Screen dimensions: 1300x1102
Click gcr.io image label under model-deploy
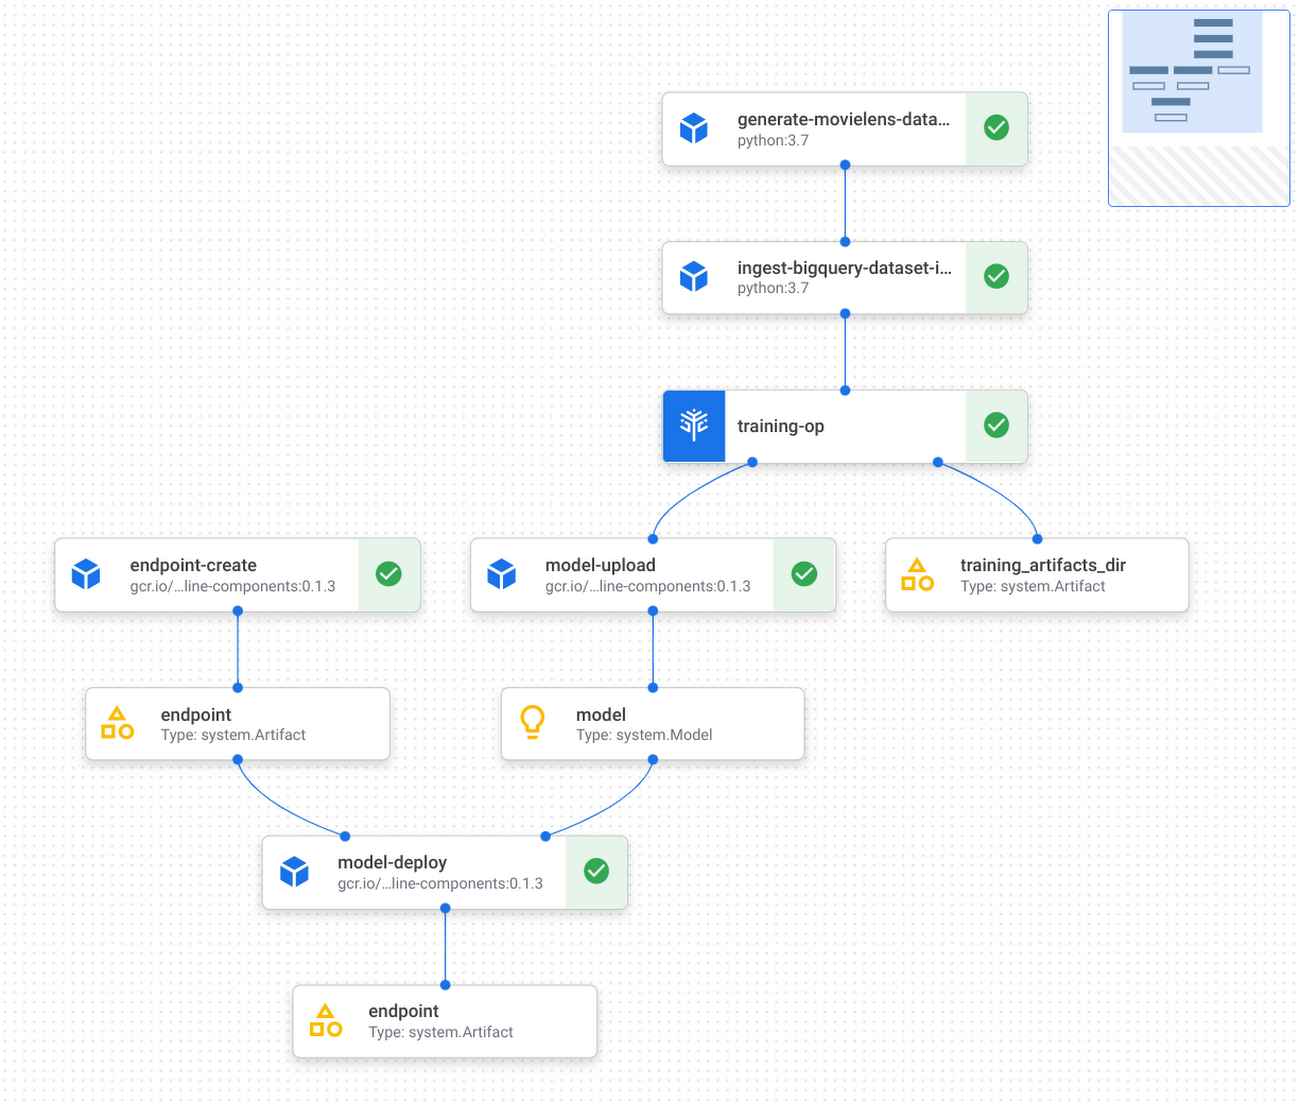pos(440,884)
